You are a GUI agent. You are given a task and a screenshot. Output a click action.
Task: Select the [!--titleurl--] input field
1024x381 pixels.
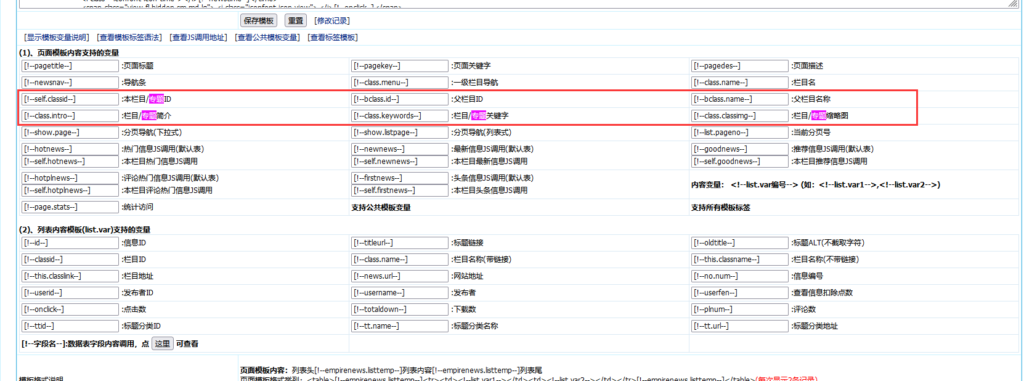(x=400, y=243)
